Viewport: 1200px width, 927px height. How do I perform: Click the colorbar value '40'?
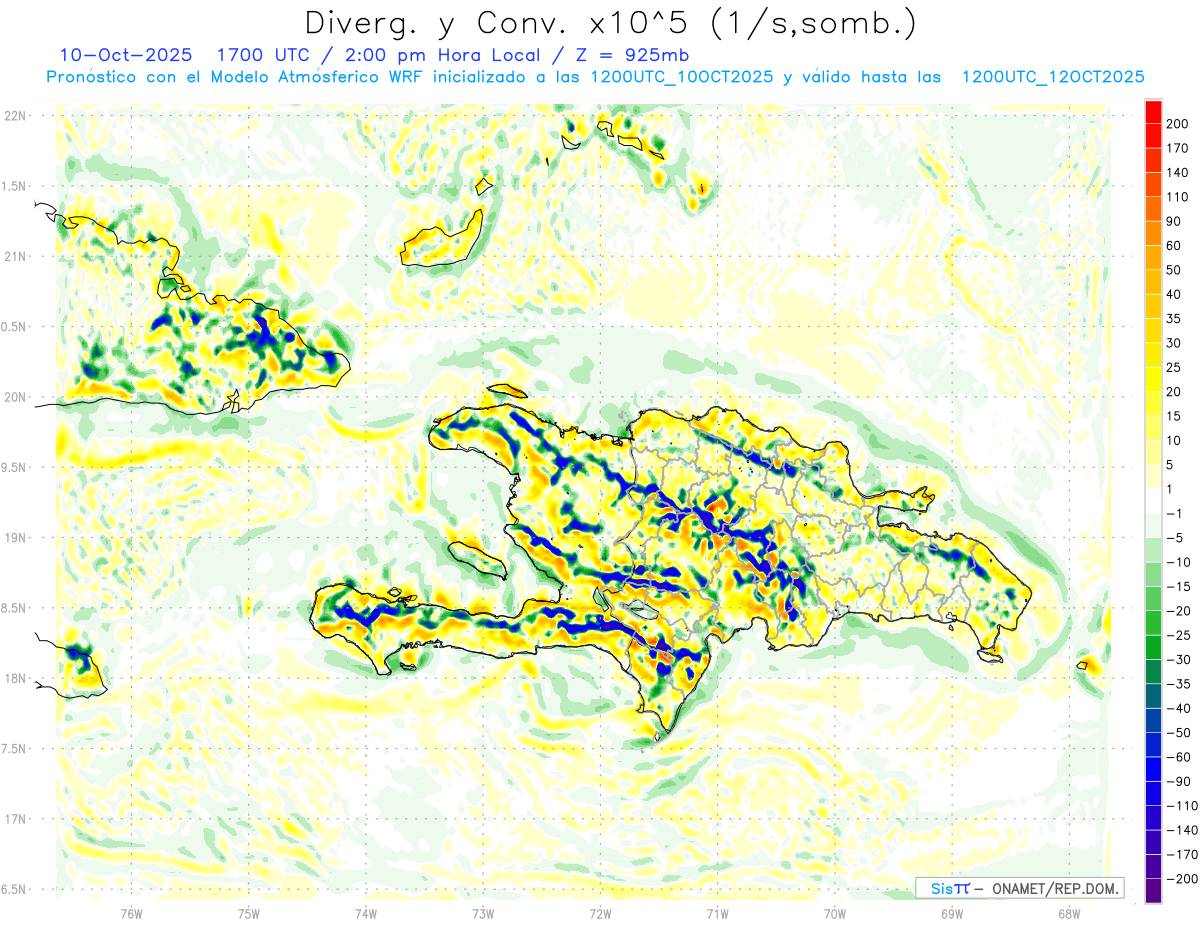(x=1175, y=294)
